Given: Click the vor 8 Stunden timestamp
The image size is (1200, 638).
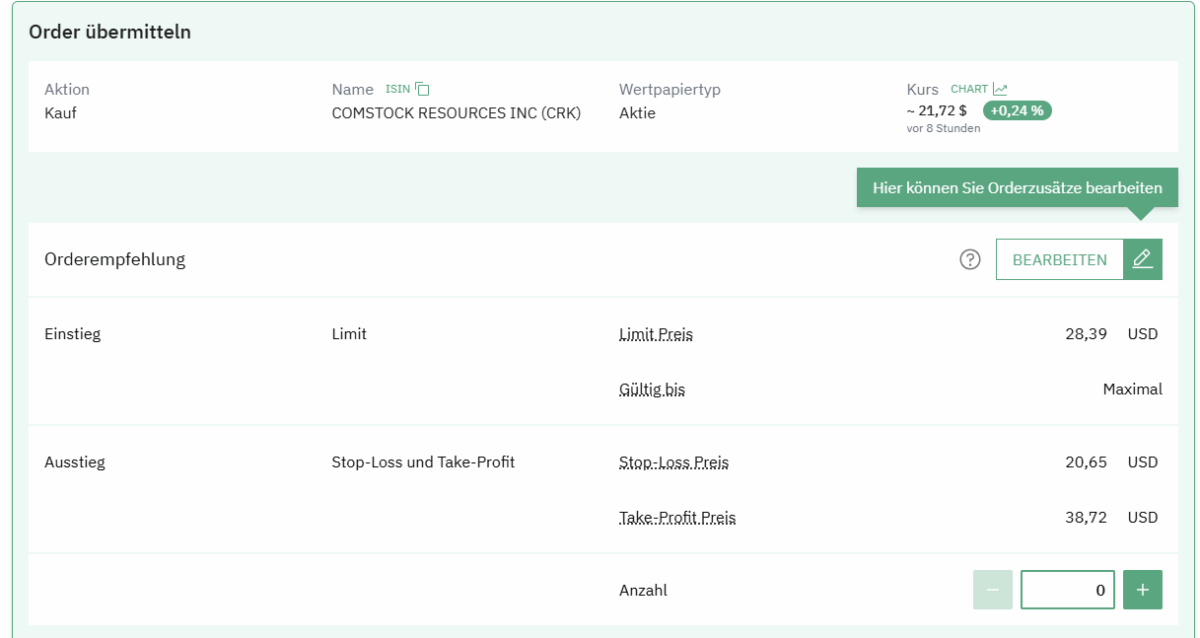Looking at the screenshot, I should 943,128.
